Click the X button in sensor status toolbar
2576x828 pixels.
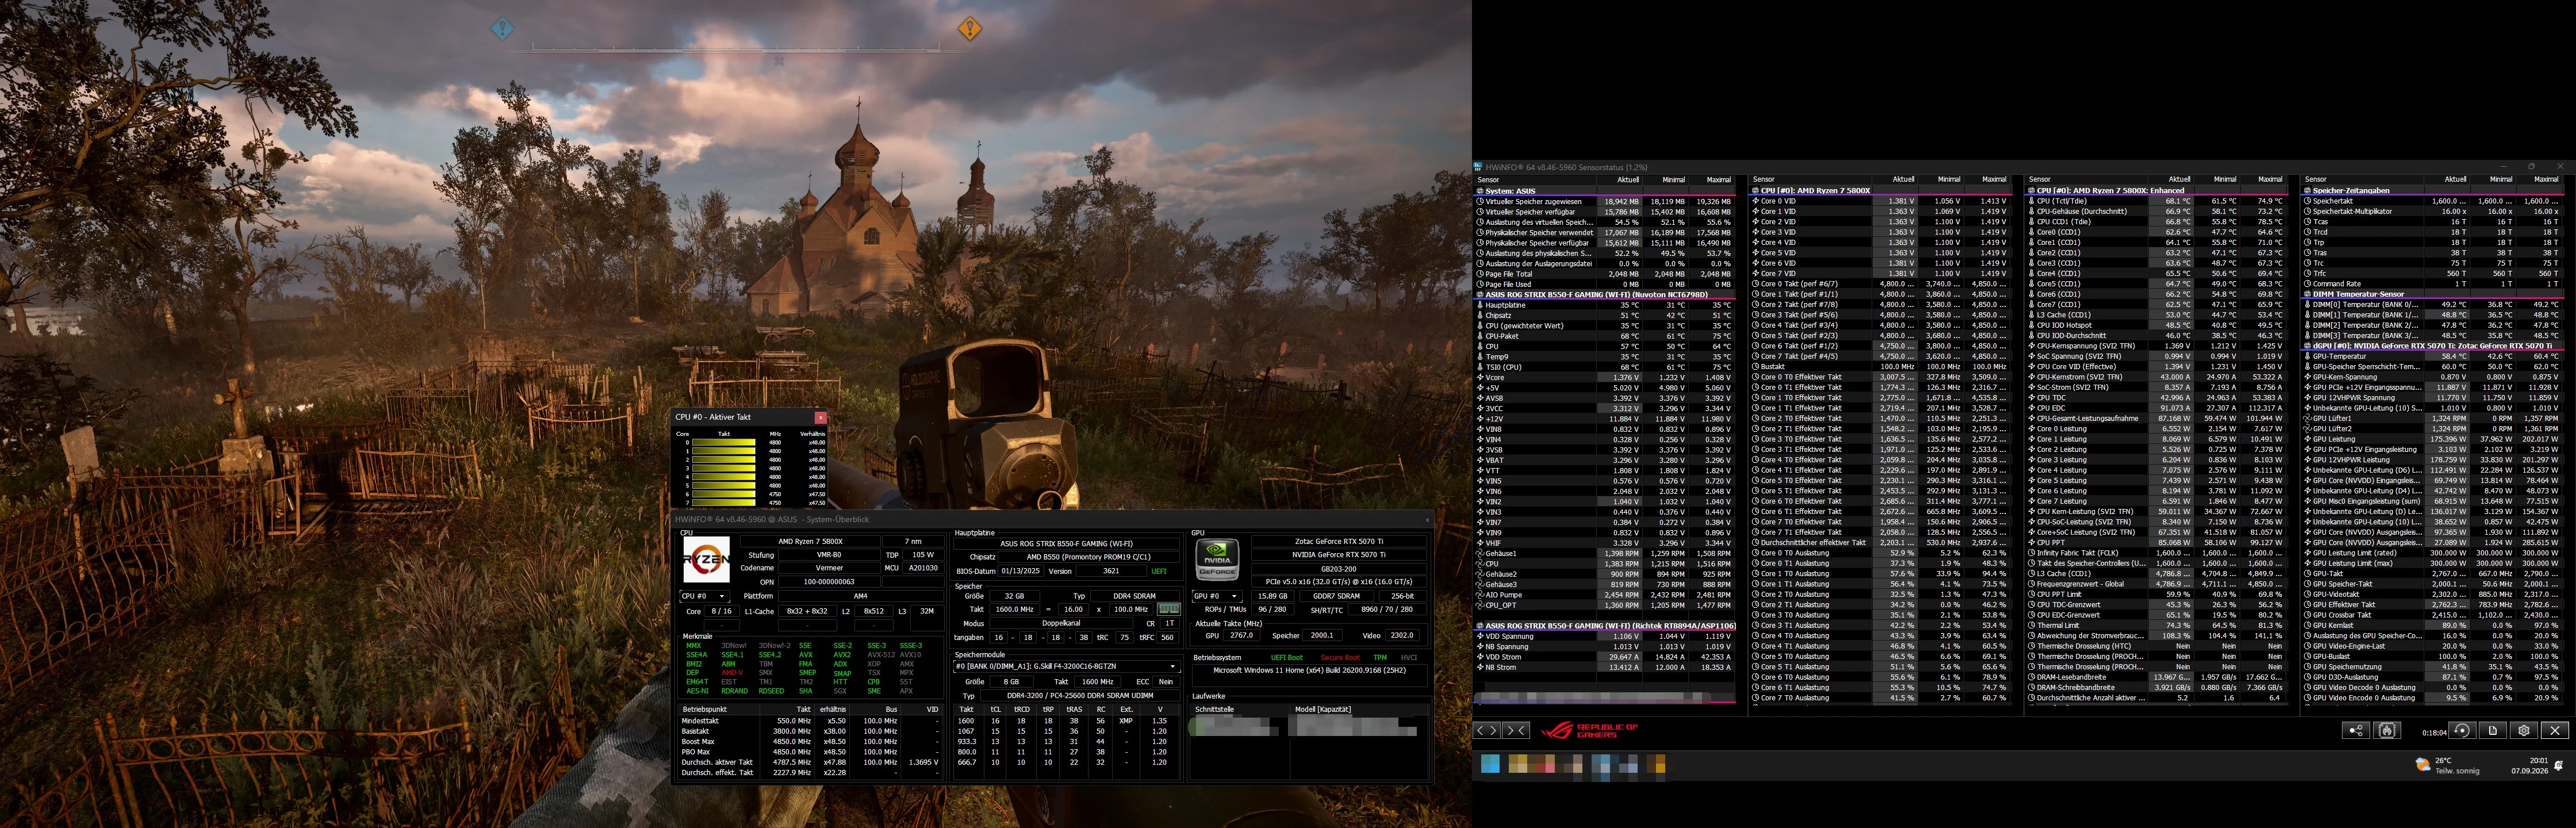tap(2555, 730)
